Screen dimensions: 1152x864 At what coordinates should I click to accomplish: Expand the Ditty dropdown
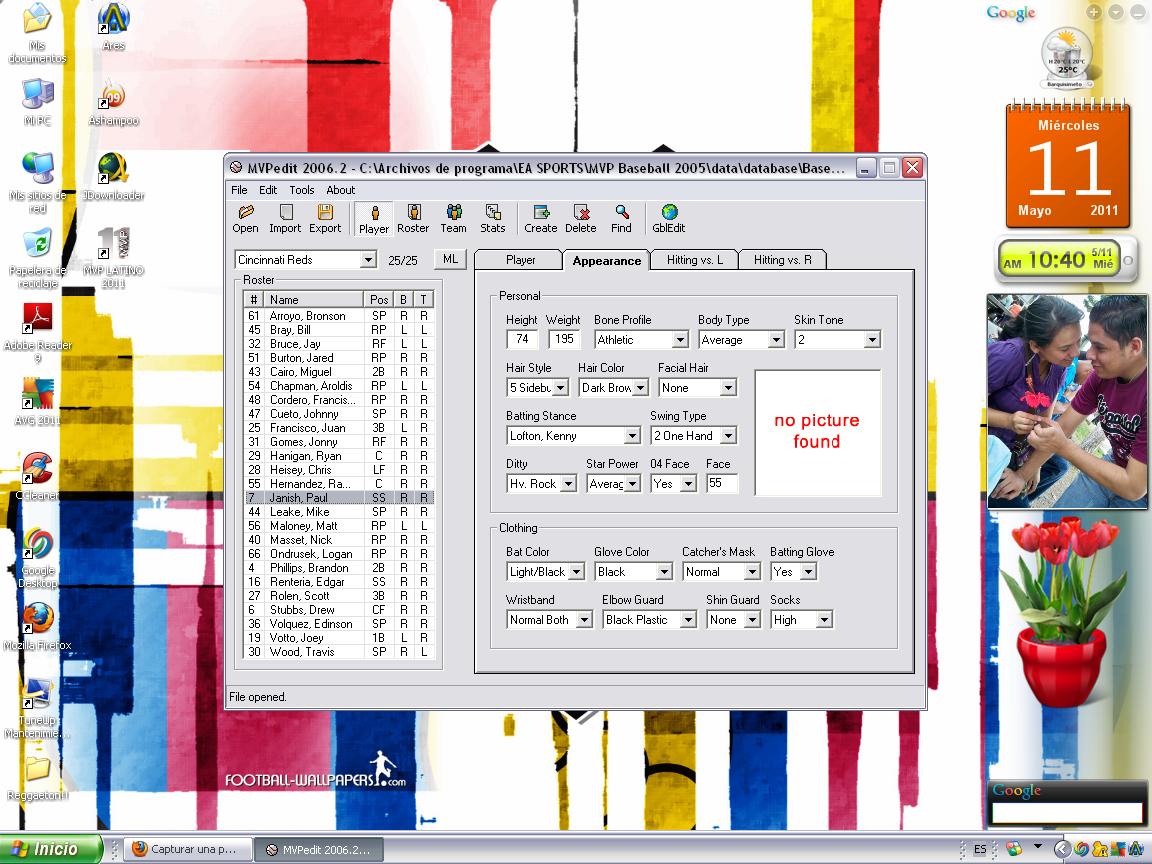click(568, 483)
